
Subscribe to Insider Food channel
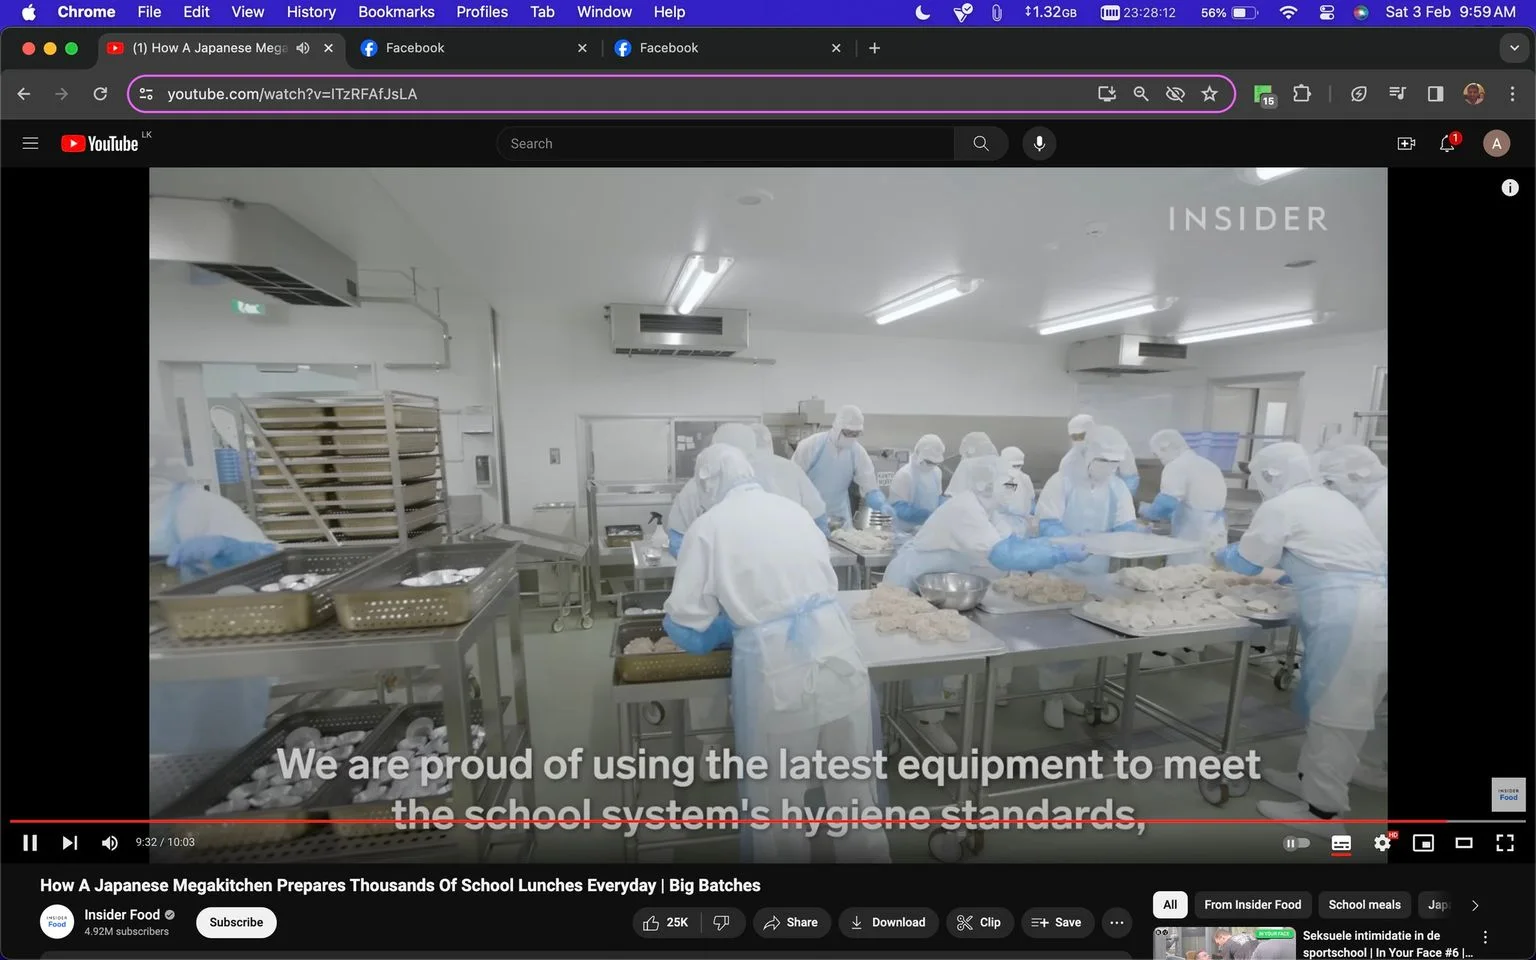(x=236, y=922)
